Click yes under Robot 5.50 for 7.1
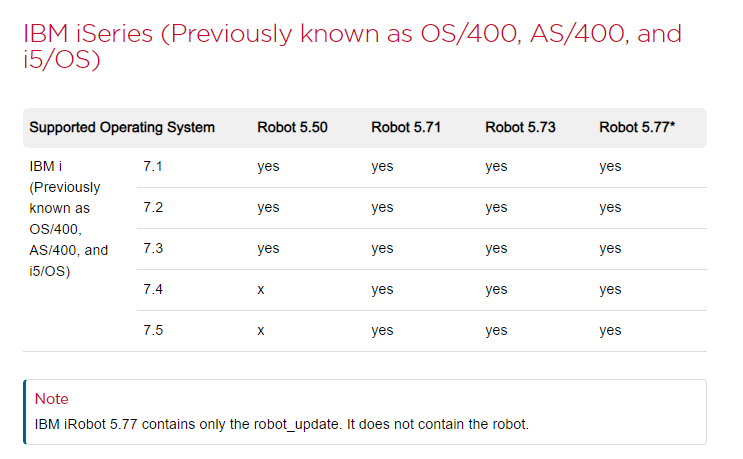 [x=268, y=167]
